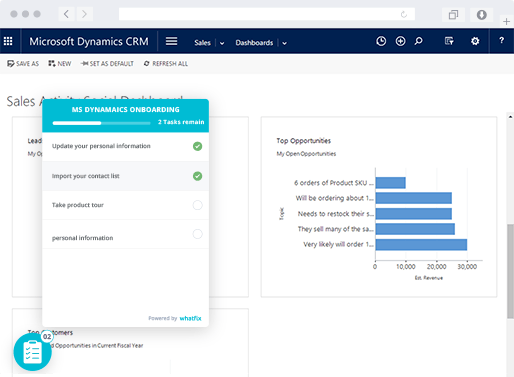
Task: Open the hamburger navigation menu
Action: [171, 41]
